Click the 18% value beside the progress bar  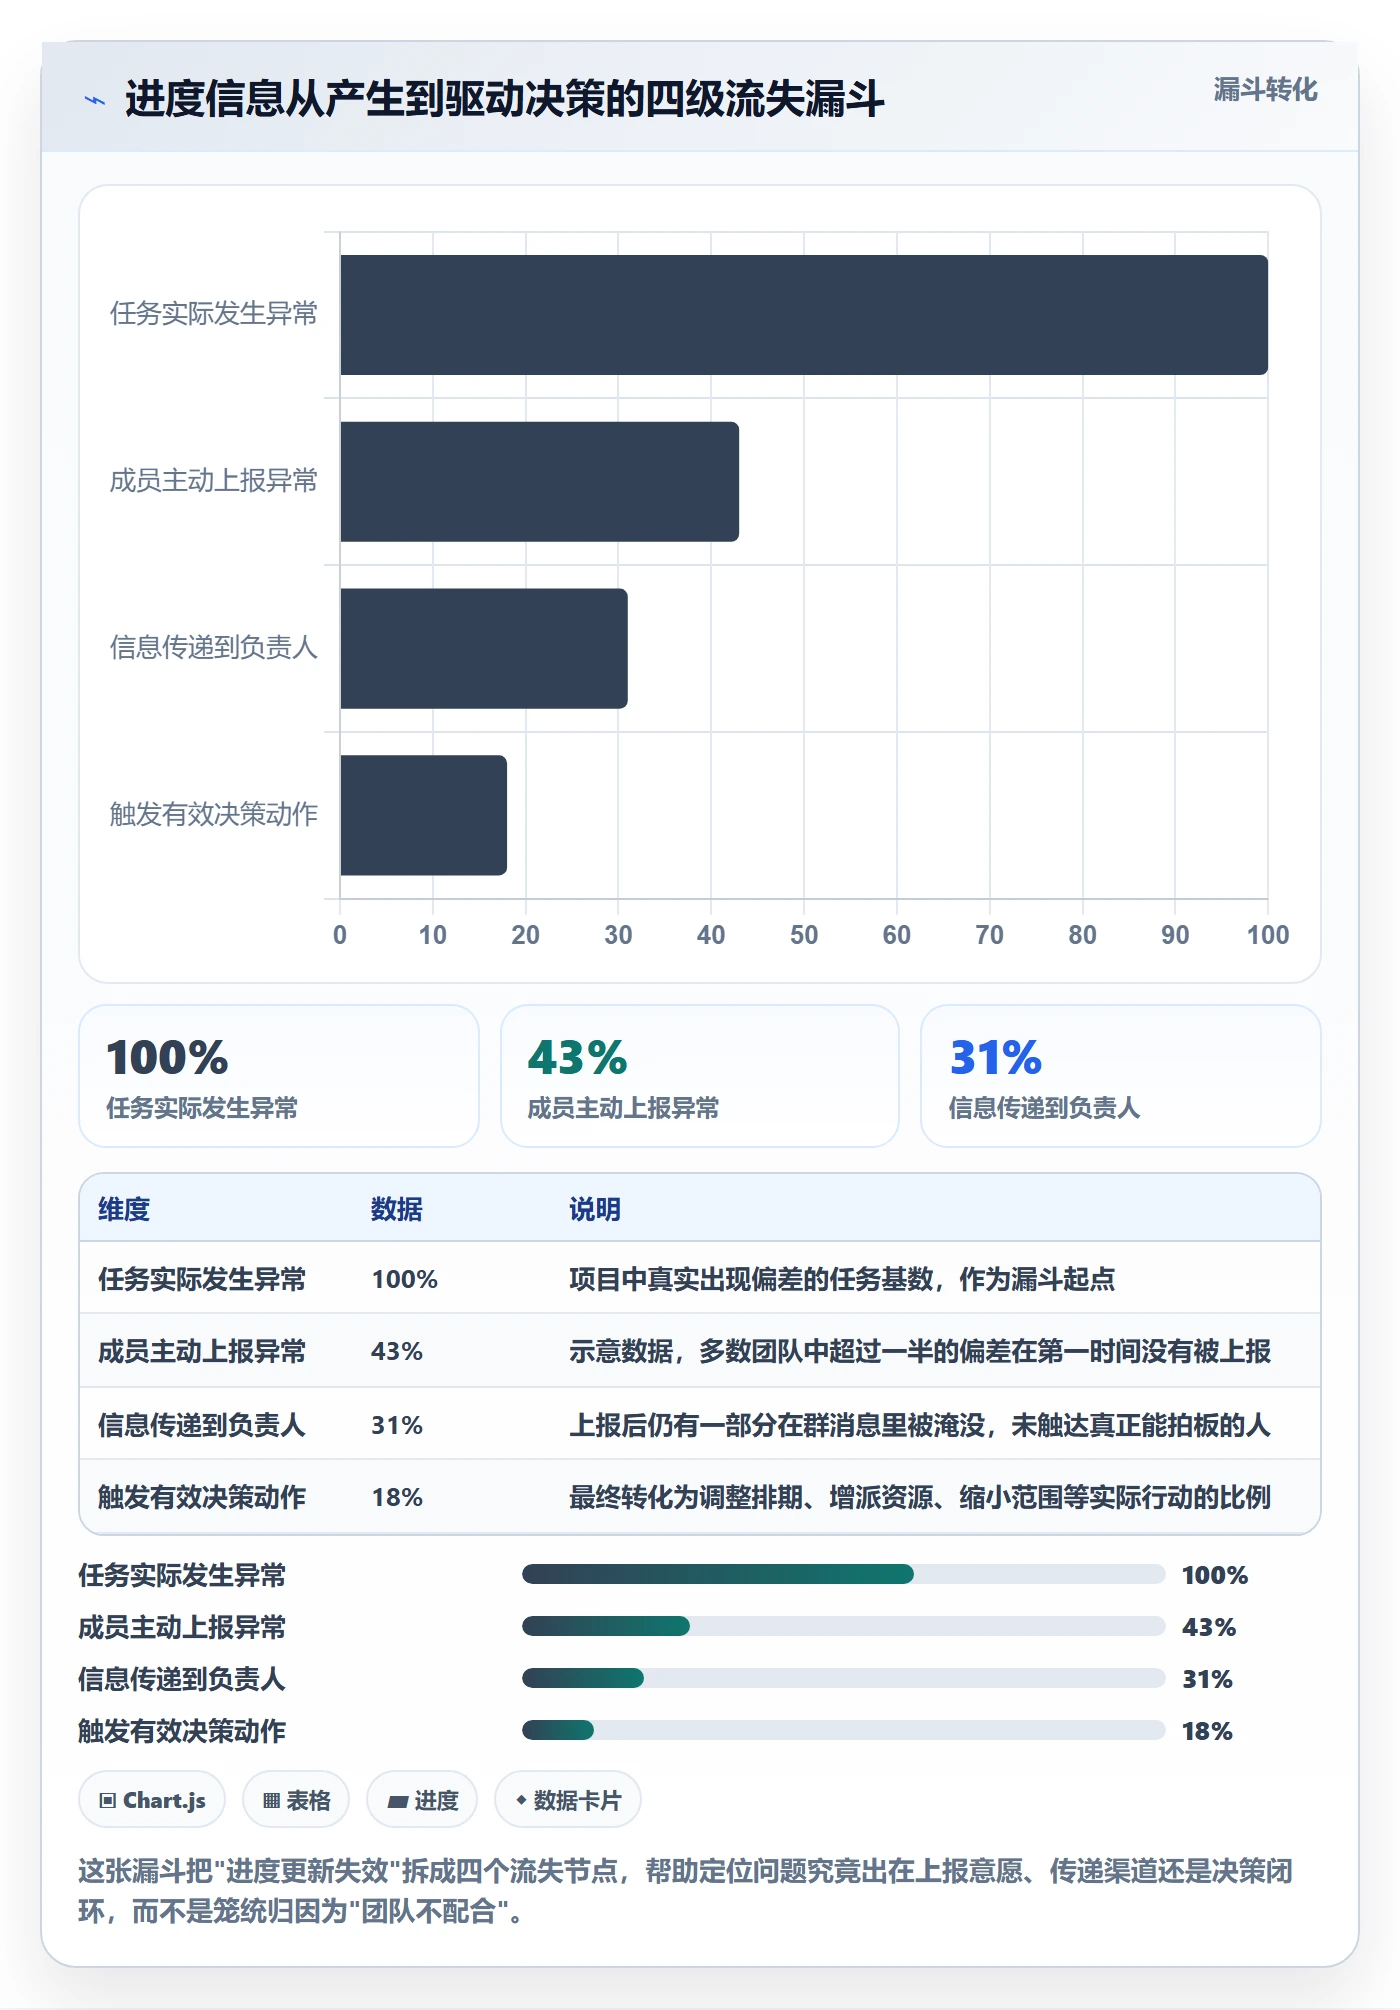click(1207, 1731)
